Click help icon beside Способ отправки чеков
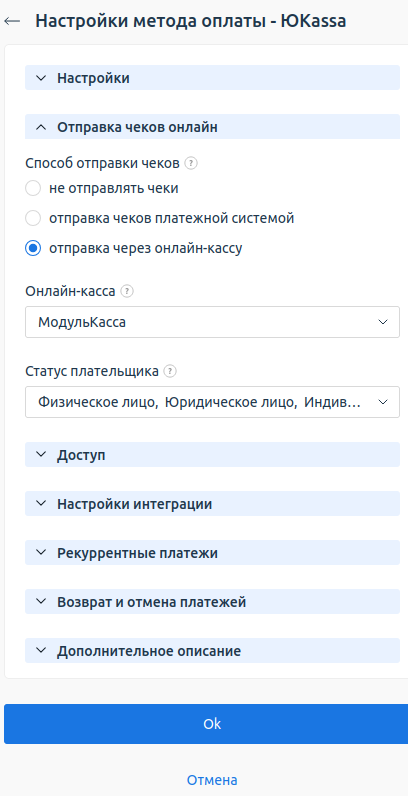 (191, 163)
